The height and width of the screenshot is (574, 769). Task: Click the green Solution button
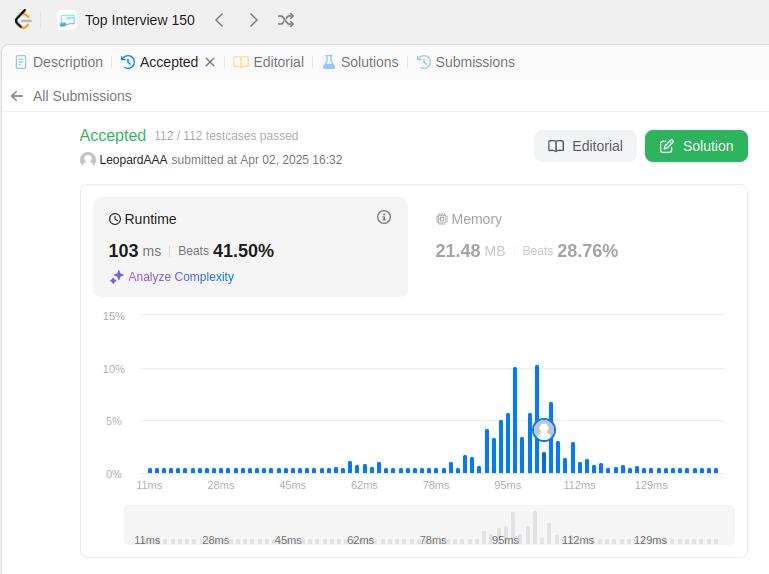pyautogui.click(x=696, y=146)
